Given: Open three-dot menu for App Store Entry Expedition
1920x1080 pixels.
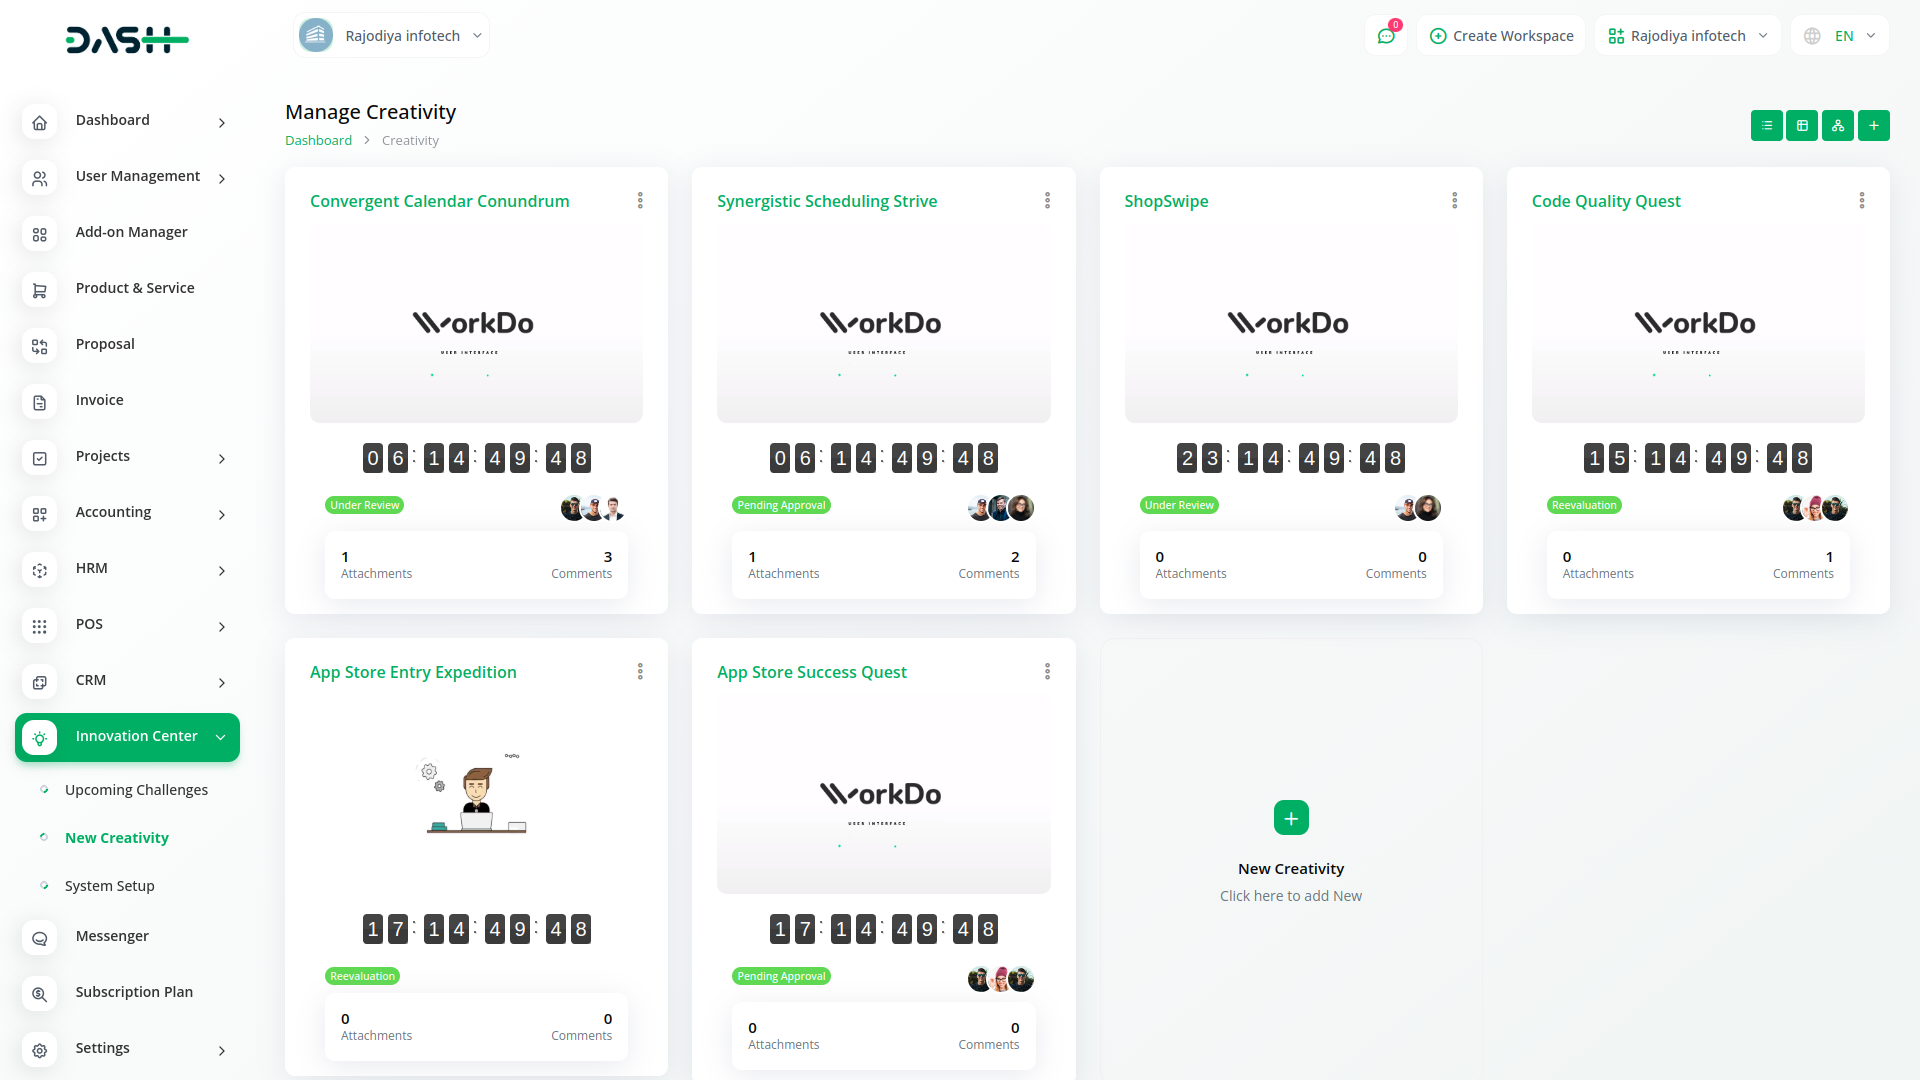Looking at the screenshot, I should (x=640, y=672).
